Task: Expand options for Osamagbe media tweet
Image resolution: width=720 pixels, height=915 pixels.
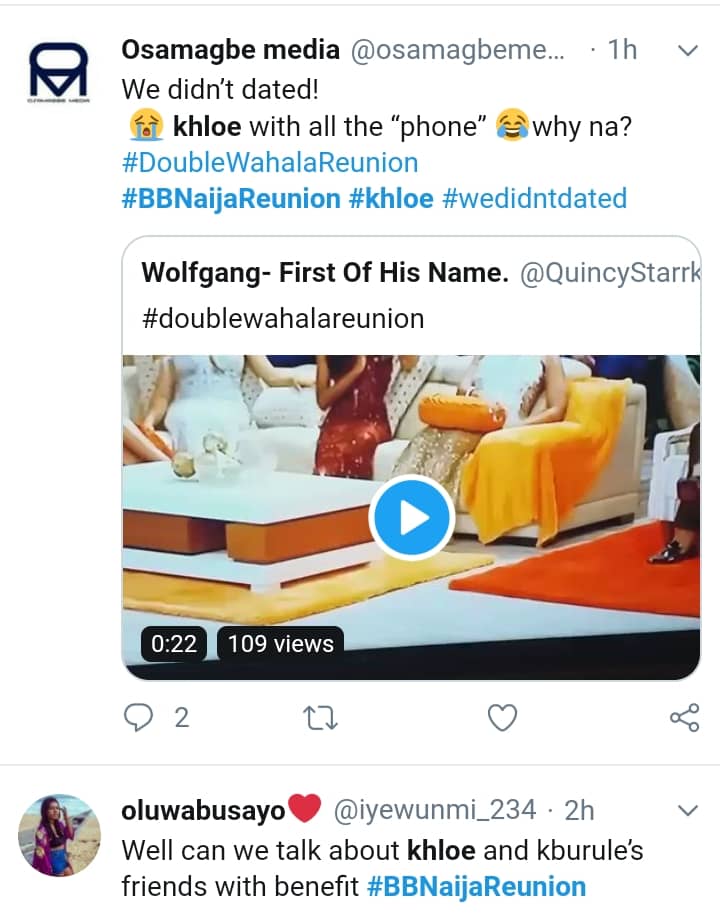Action: 687,50
